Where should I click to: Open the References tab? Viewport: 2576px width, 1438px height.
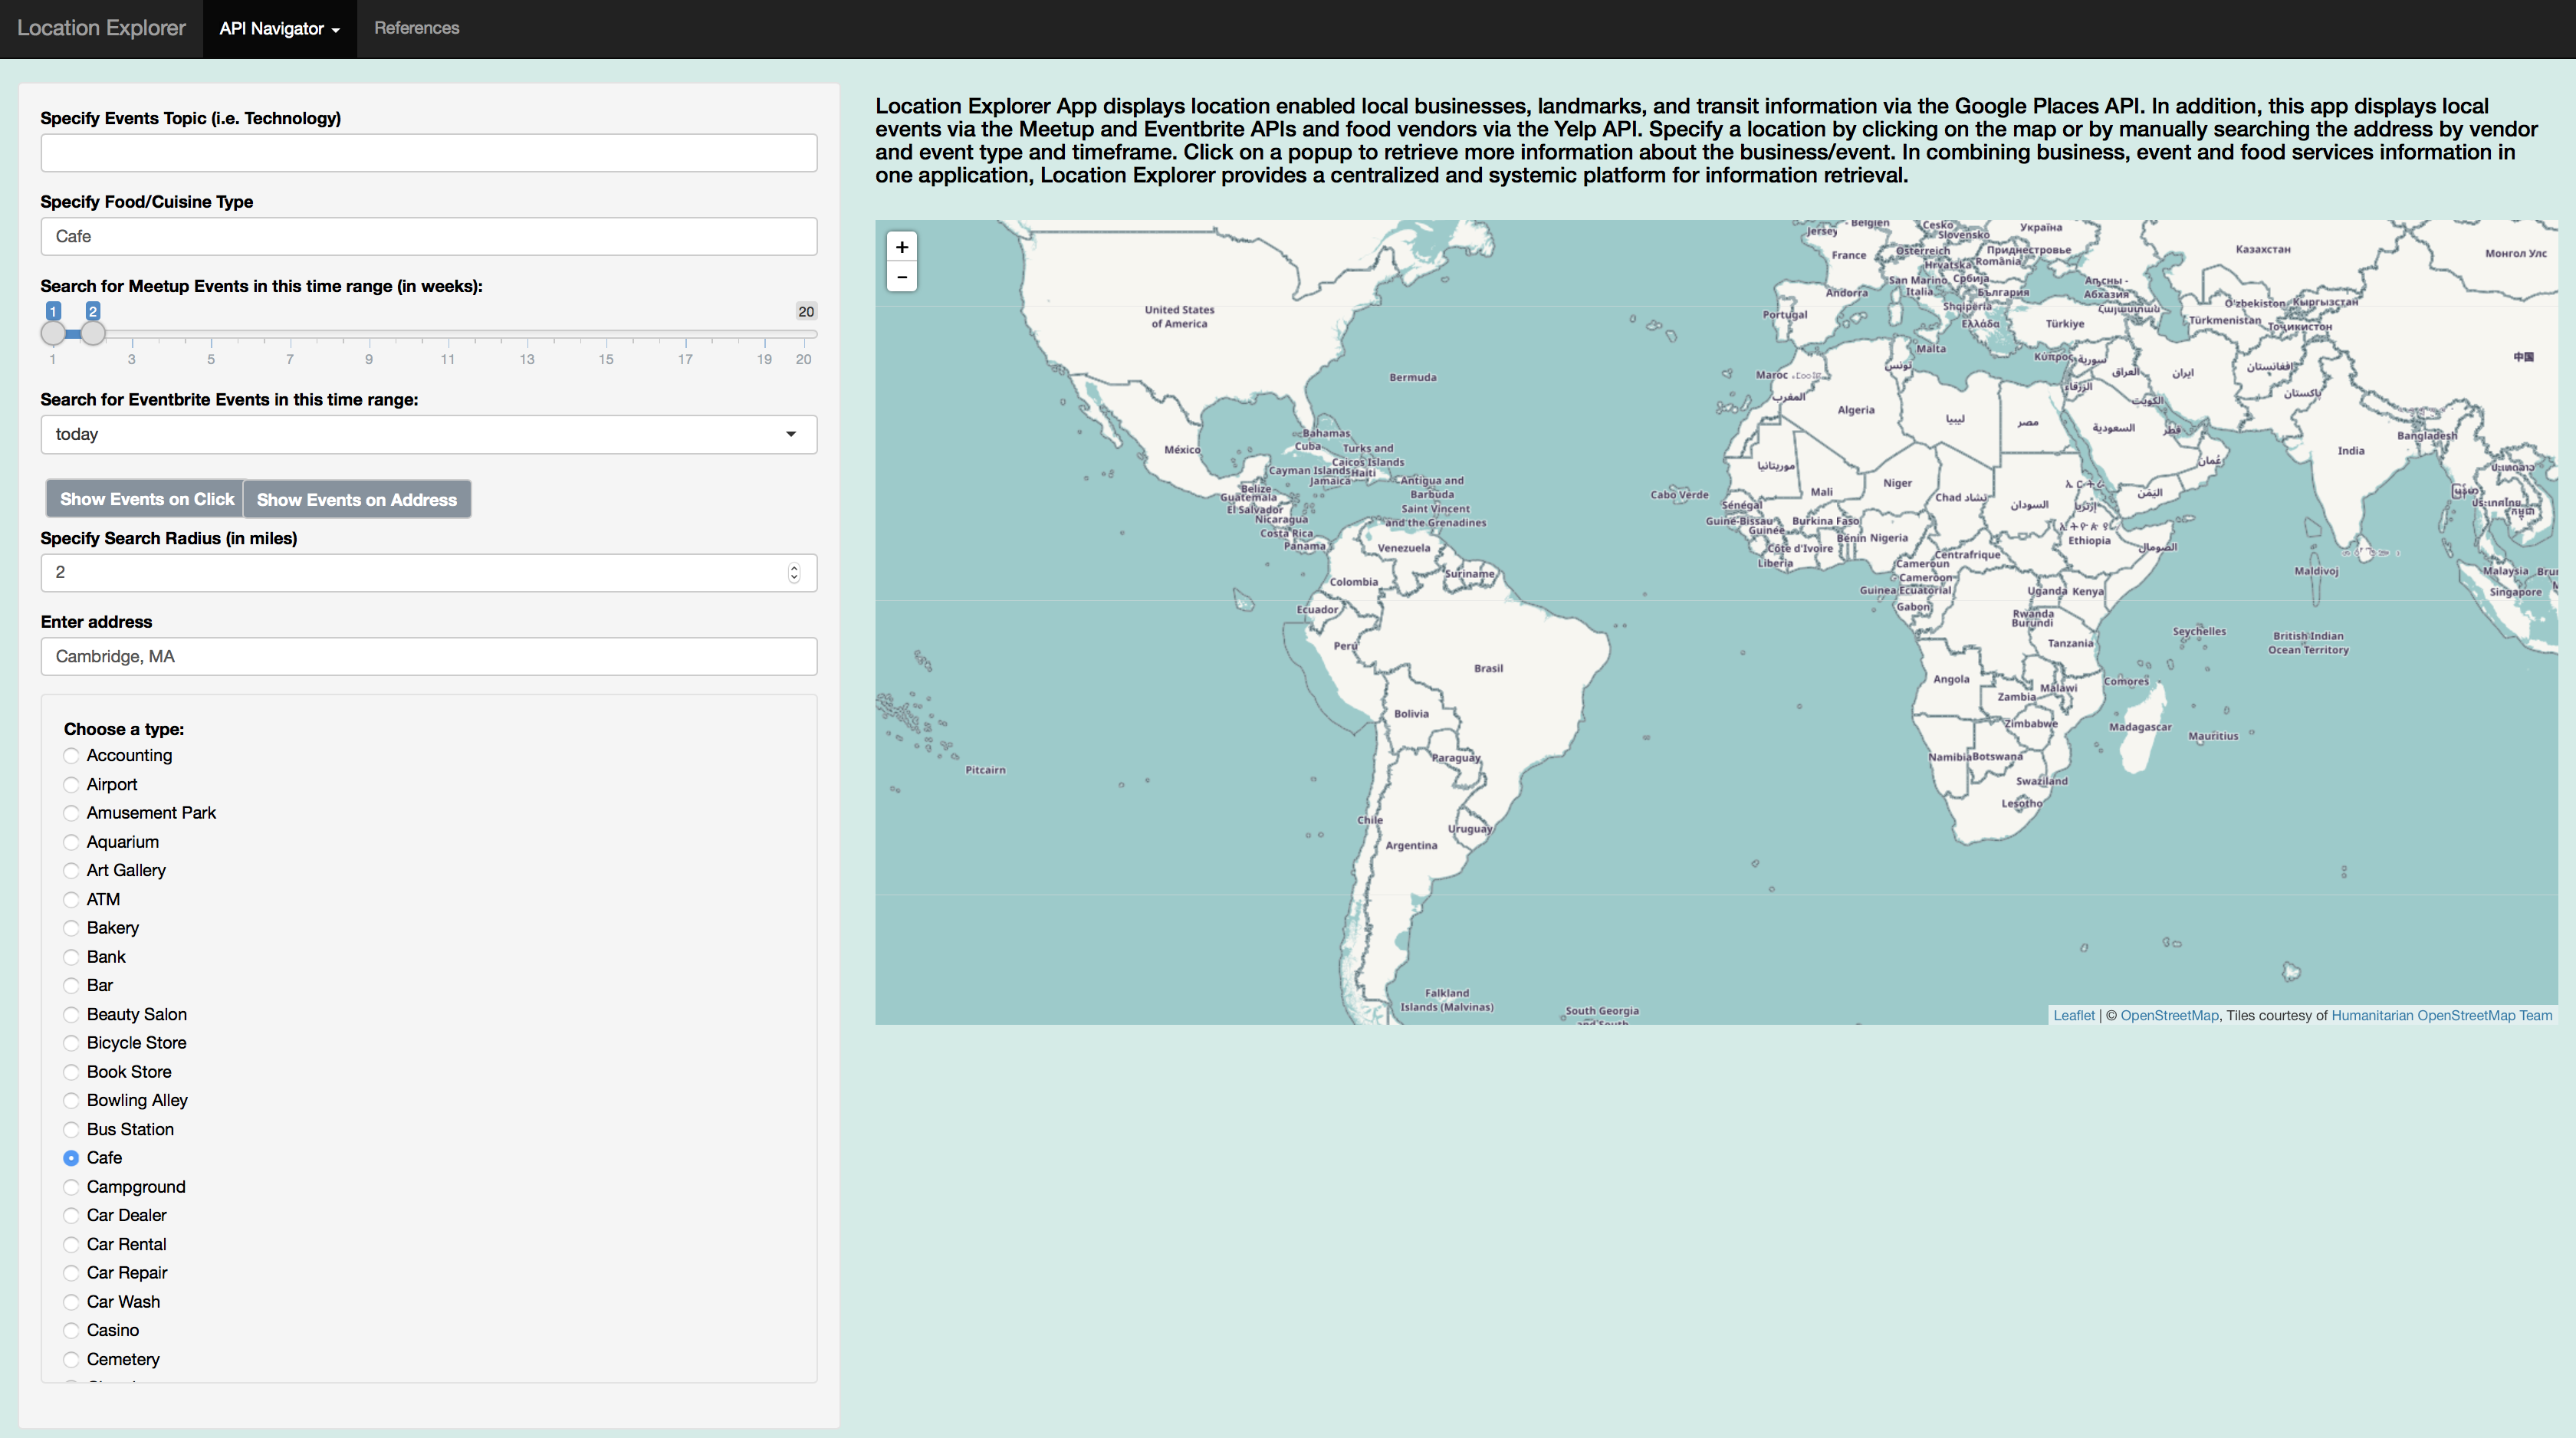[x=417, y=28]
